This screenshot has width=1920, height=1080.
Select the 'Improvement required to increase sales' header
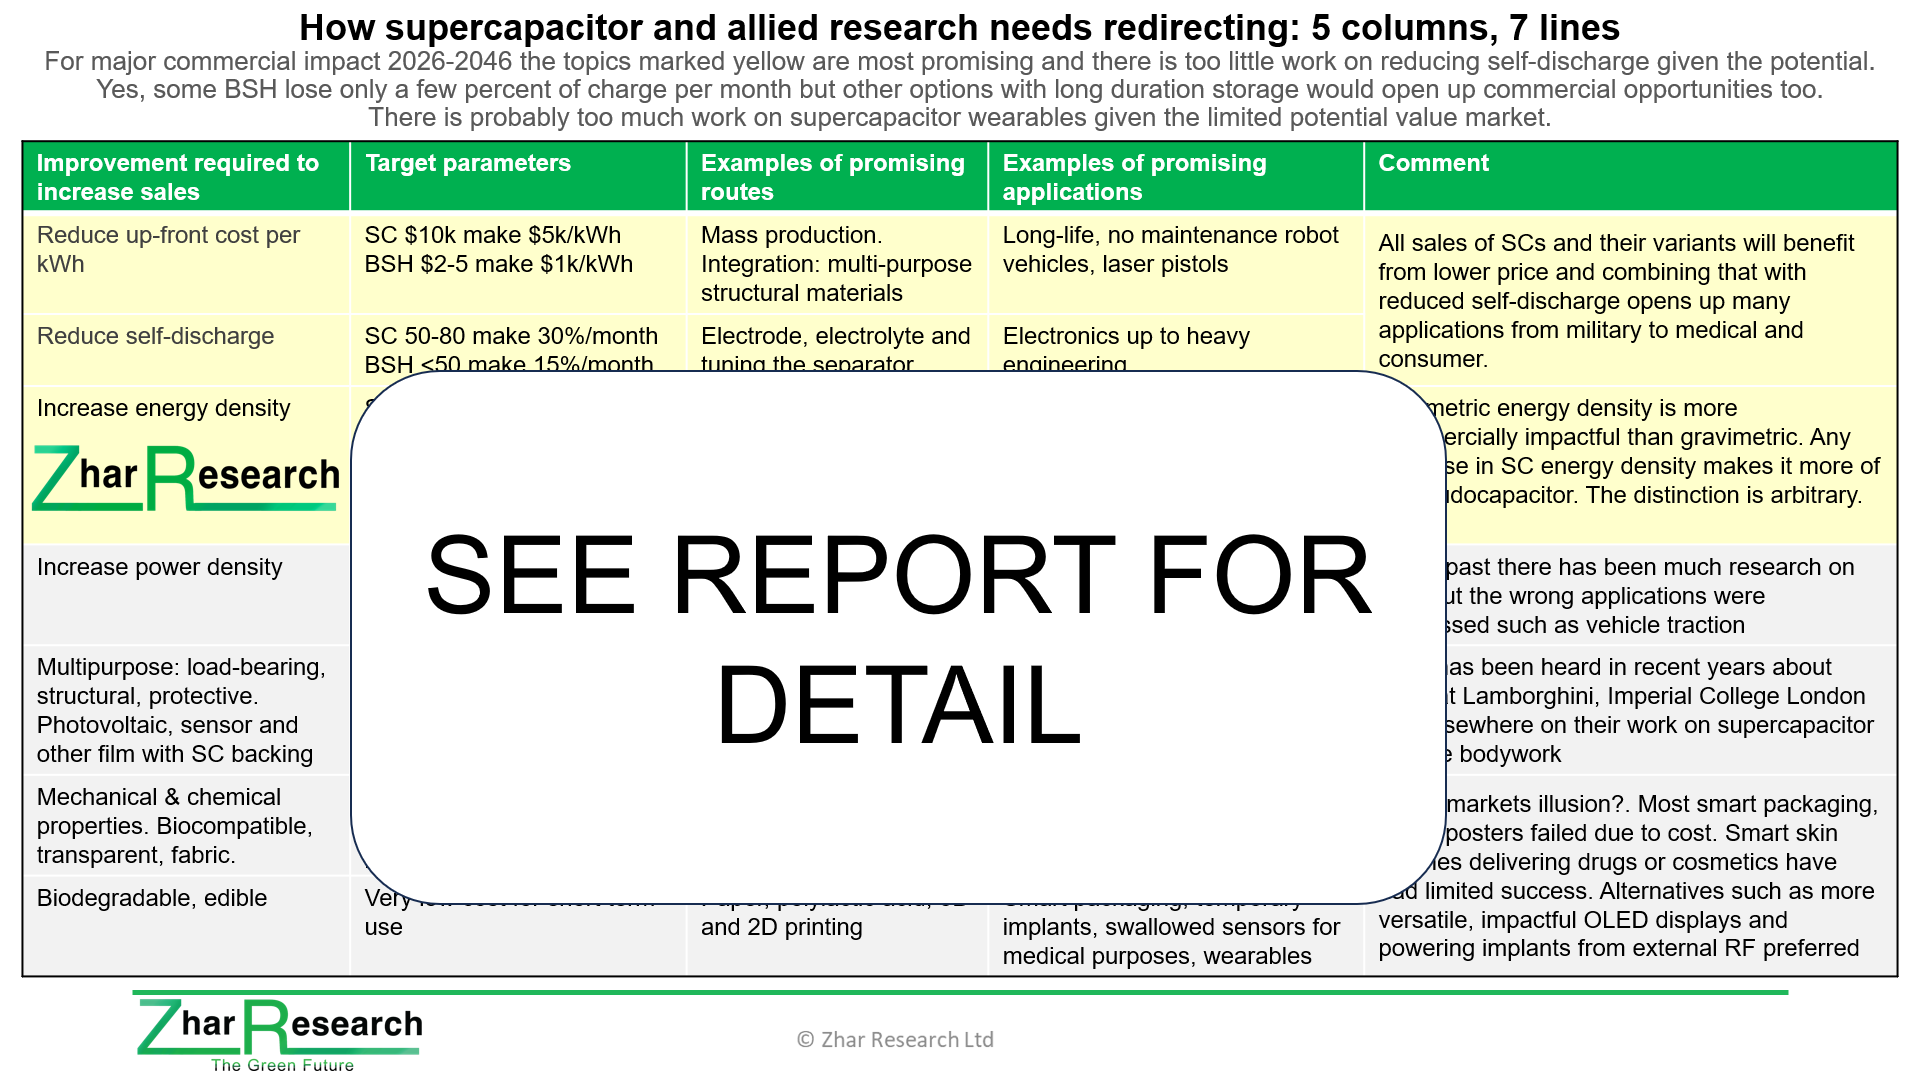(x=178, y=177)
